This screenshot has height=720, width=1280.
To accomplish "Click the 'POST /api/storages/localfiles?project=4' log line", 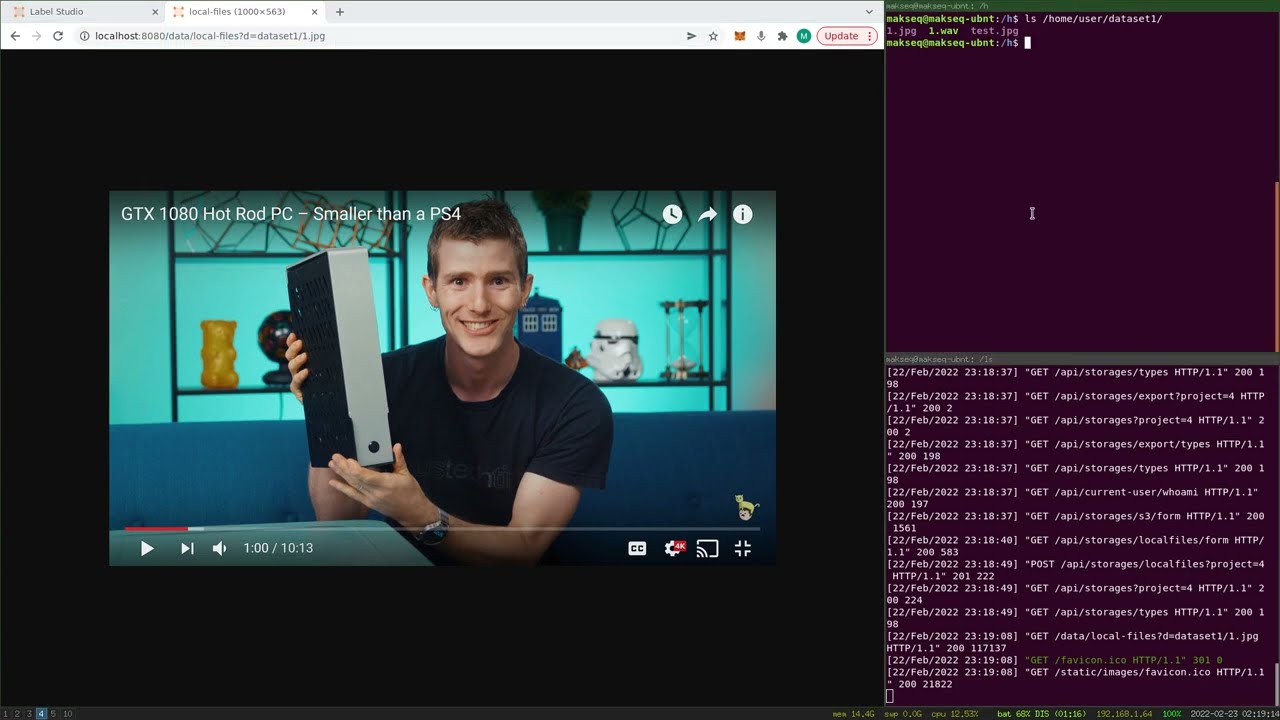I will tap(1075, 570).
